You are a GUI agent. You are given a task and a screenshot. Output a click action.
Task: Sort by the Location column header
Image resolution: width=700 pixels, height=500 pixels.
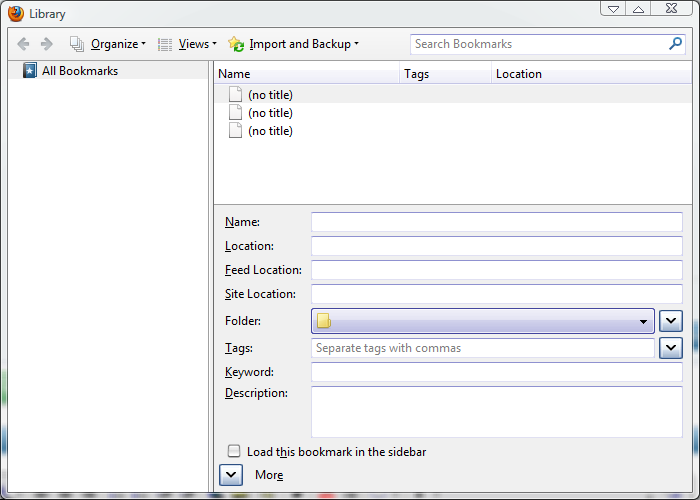(x=591, y=74)
